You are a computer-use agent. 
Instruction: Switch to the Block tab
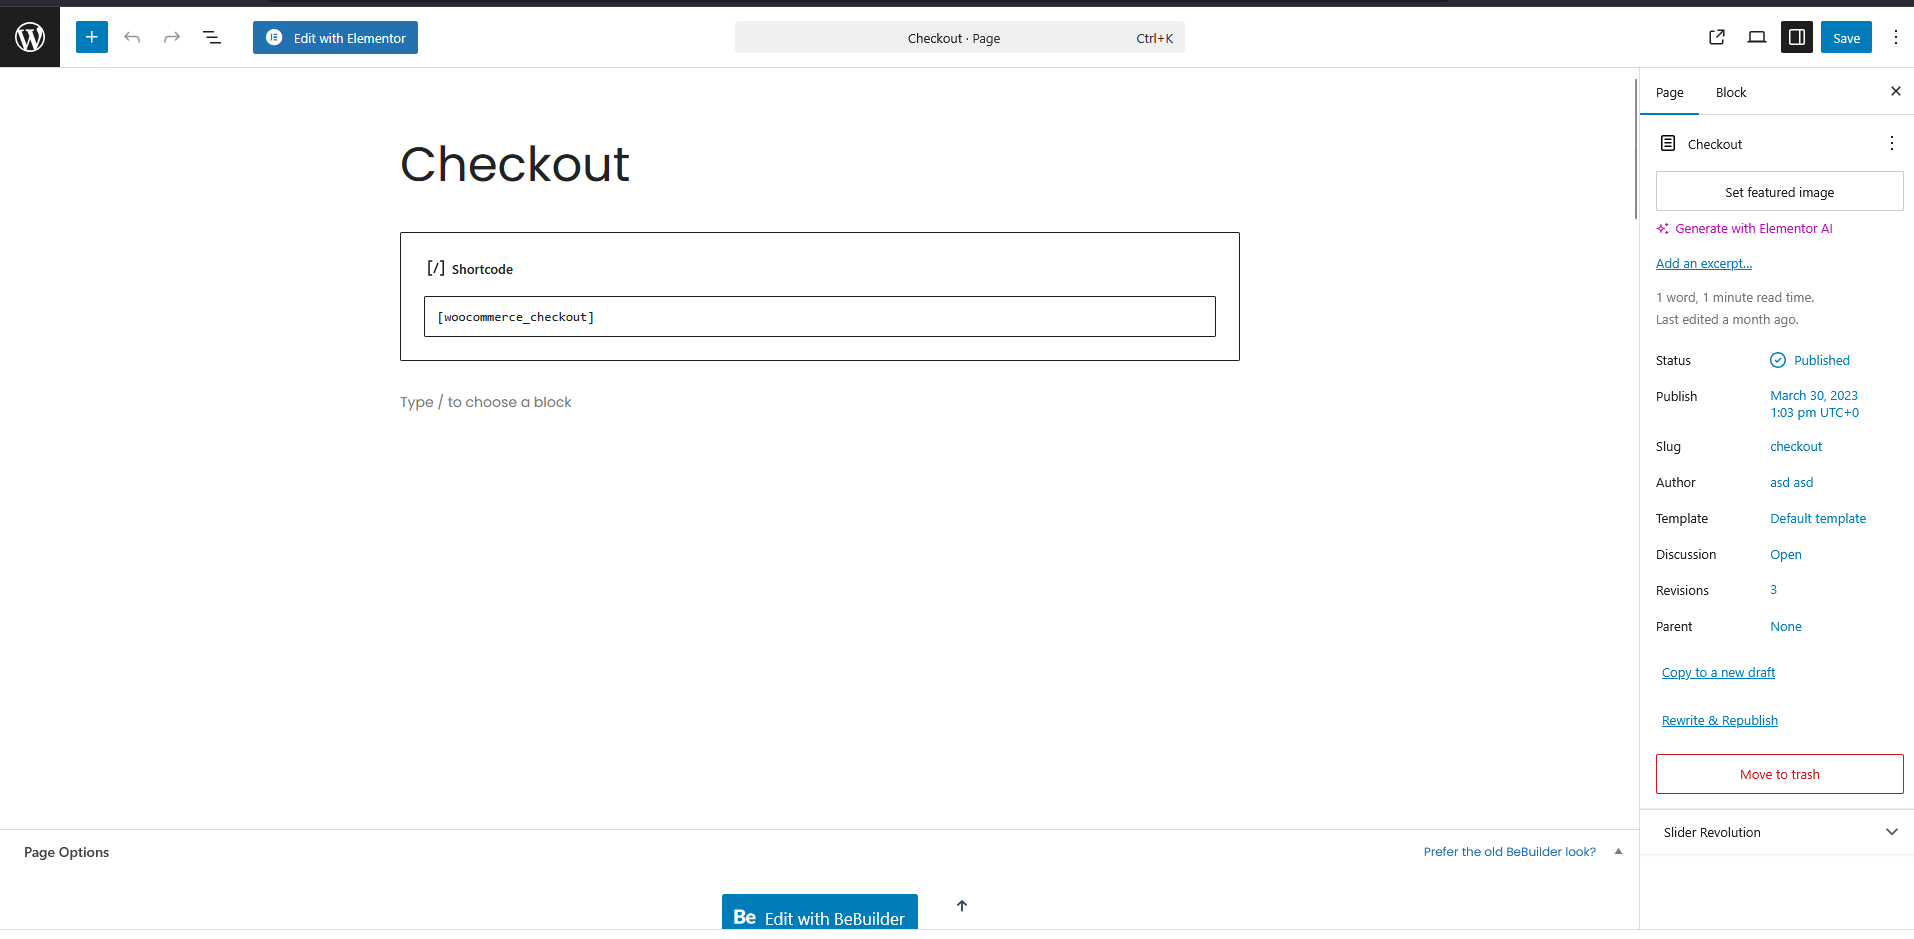pos(1730,93)
